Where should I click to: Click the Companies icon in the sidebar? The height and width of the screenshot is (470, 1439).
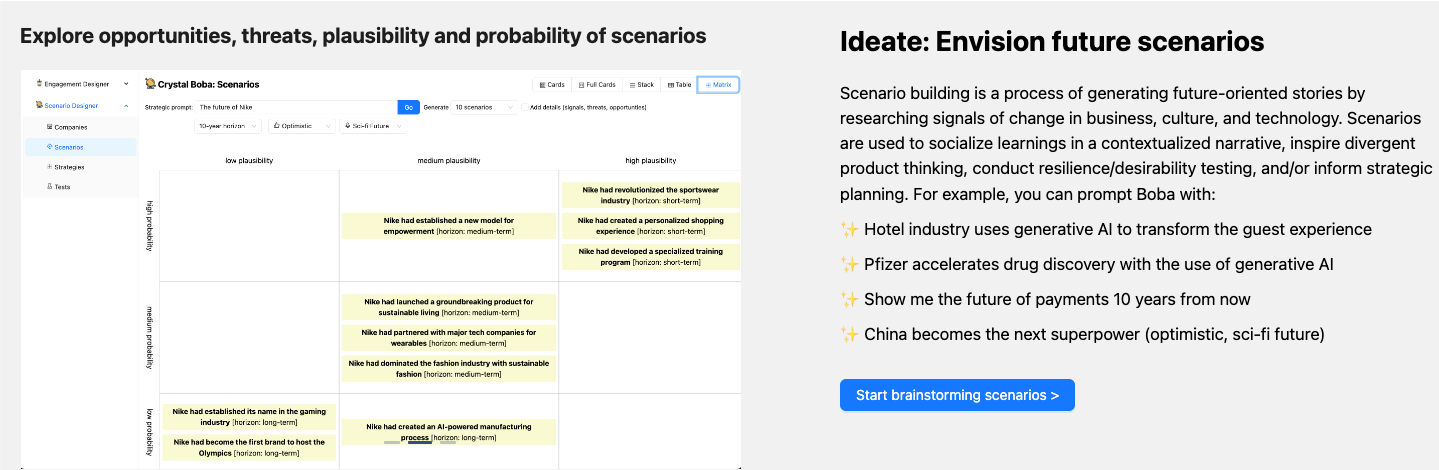49,127
